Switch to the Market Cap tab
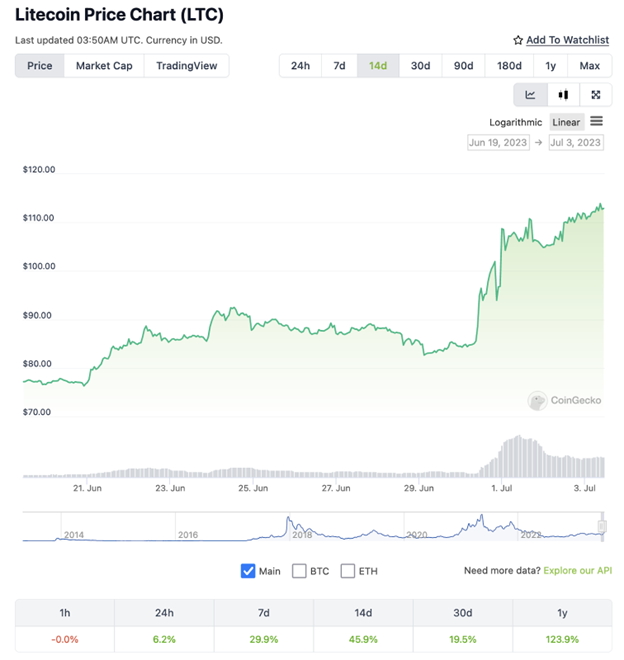The image size is (624, 660). [104, 66]
